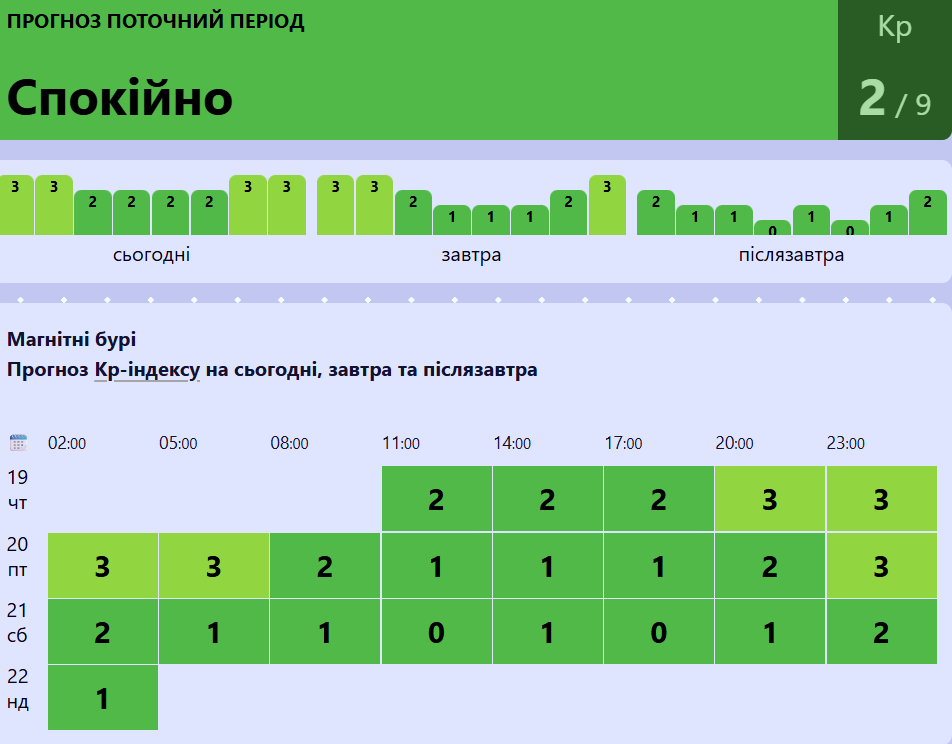This screenshot has height=744, width=952.
Task: Click the calendar icon beside the time headers
Action: (x=18, y=443)
